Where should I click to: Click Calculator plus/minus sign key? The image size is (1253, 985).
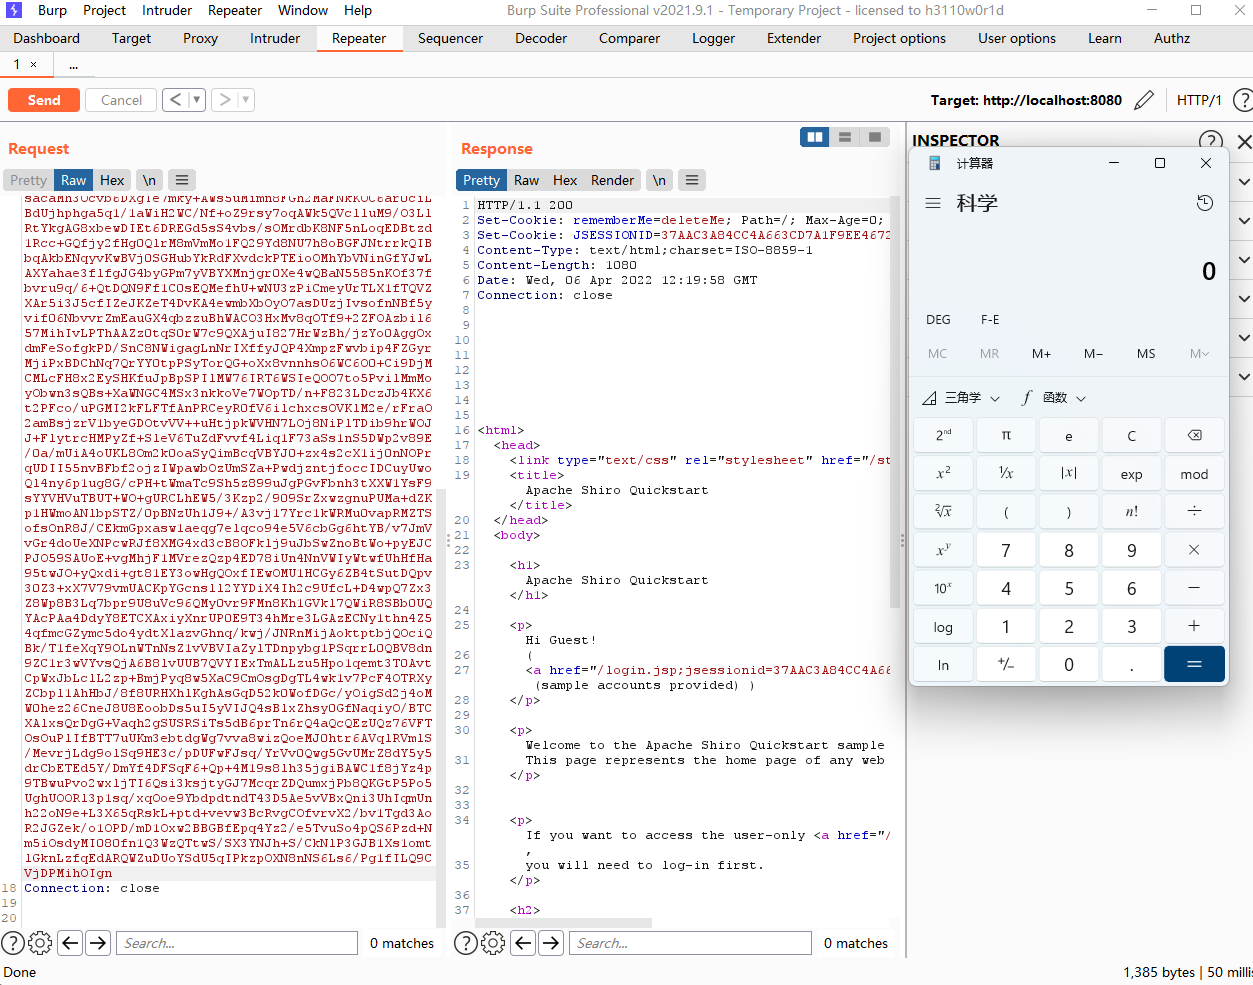tap(1006, 664)
